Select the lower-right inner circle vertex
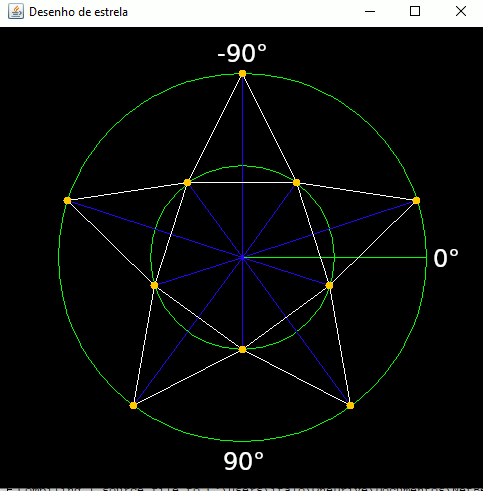Image resolution: width=483 pixels, height=491 pixels. pyautogui.click(x=329, y=285)
